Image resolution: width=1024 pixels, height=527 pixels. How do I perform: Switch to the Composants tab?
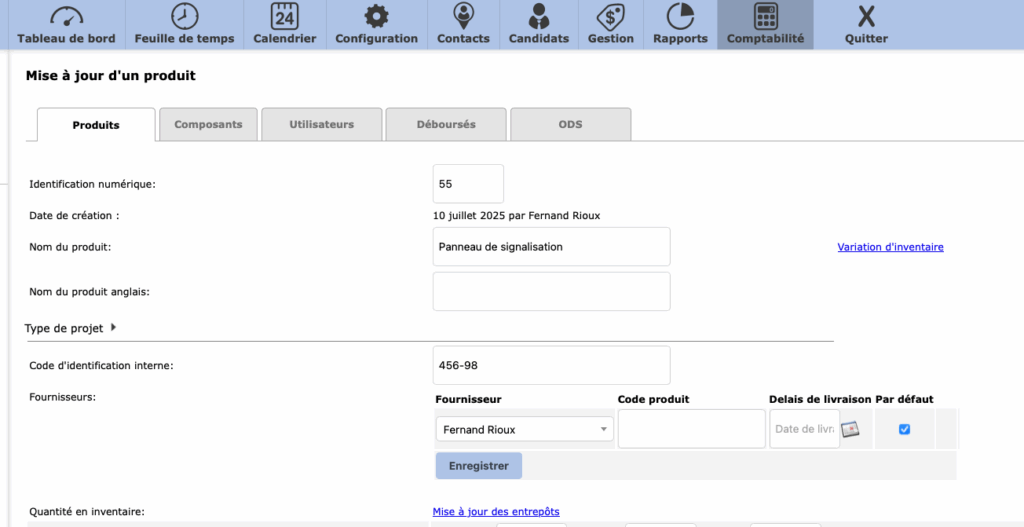coord(208,125)
